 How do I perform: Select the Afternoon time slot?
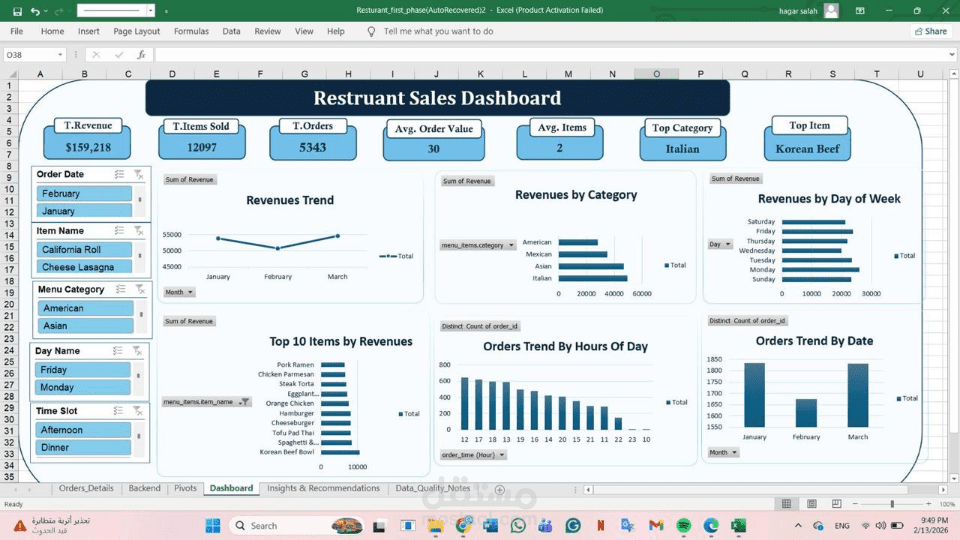(x=83, y=430)
